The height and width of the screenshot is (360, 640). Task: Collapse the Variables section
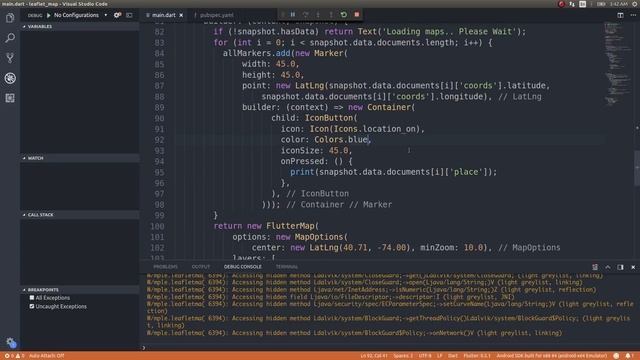tap(80, 27)
